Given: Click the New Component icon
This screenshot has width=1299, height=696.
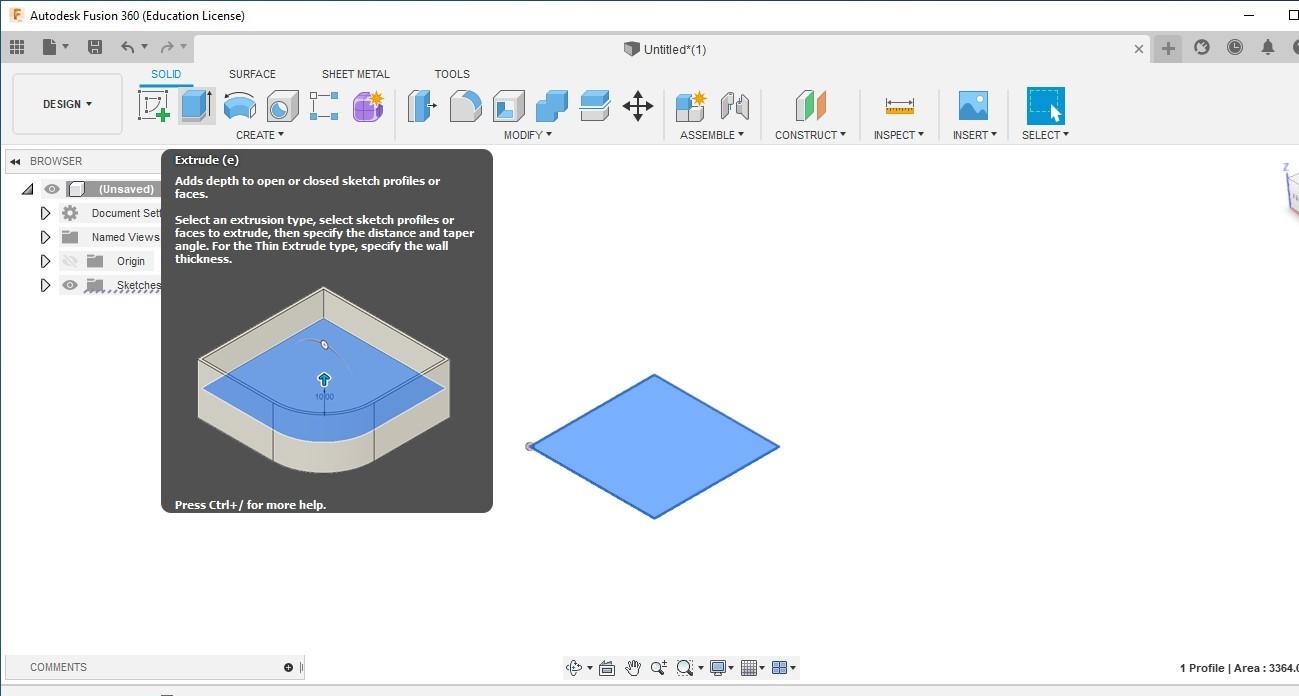Looking at the screenshot, I should [690, 105].
